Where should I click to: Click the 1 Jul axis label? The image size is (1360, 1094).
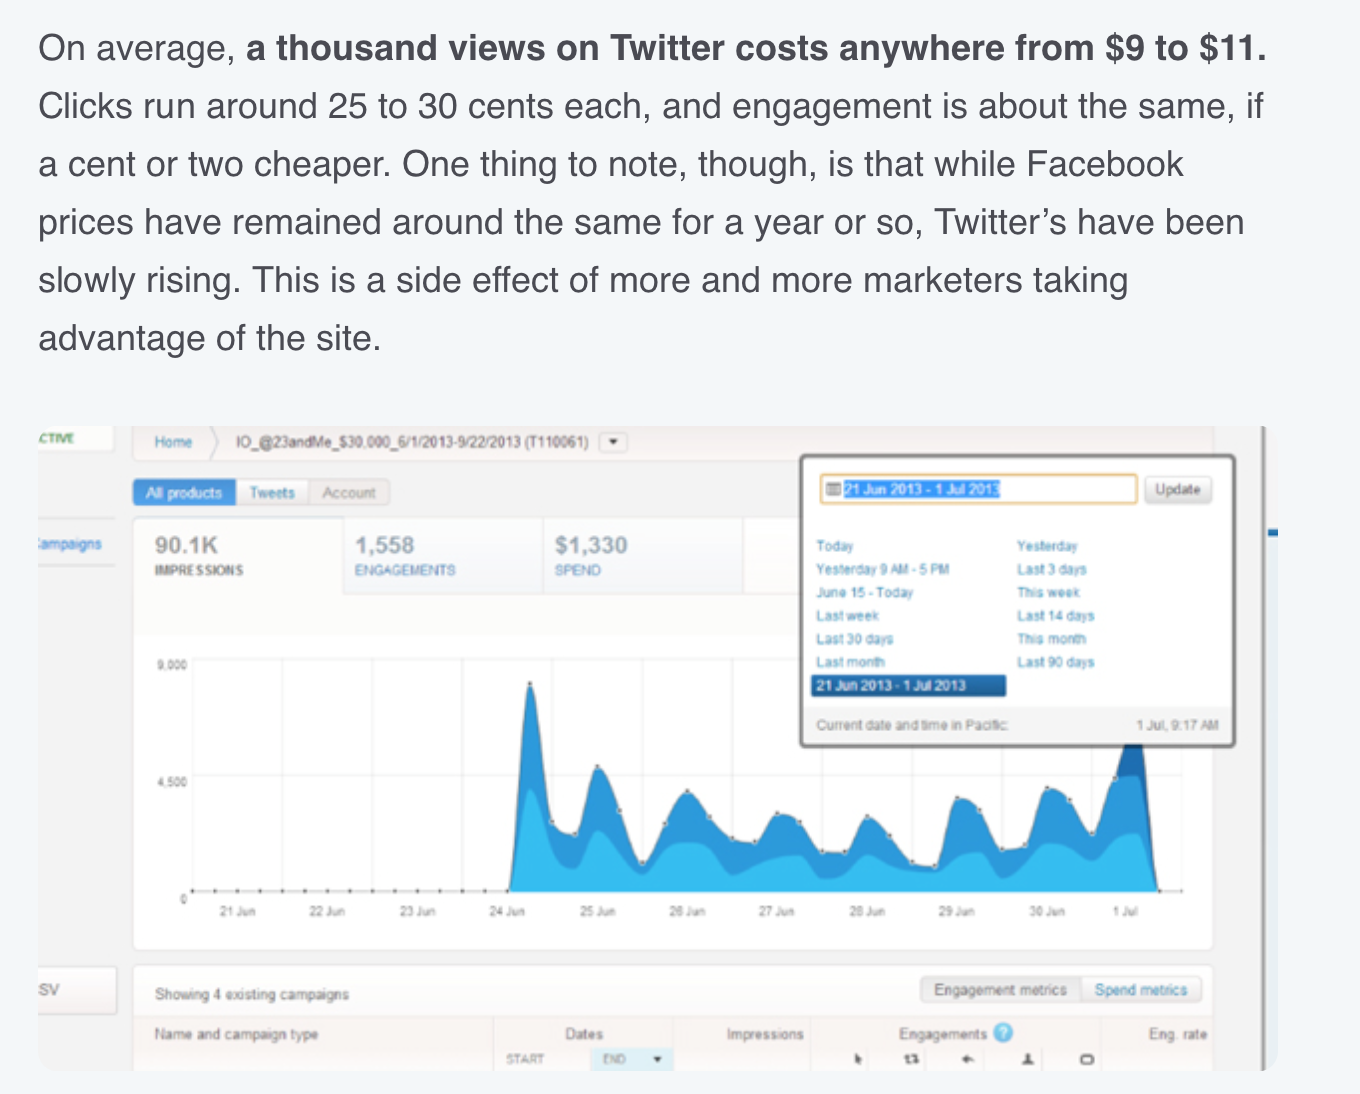tap(1127, 911)
